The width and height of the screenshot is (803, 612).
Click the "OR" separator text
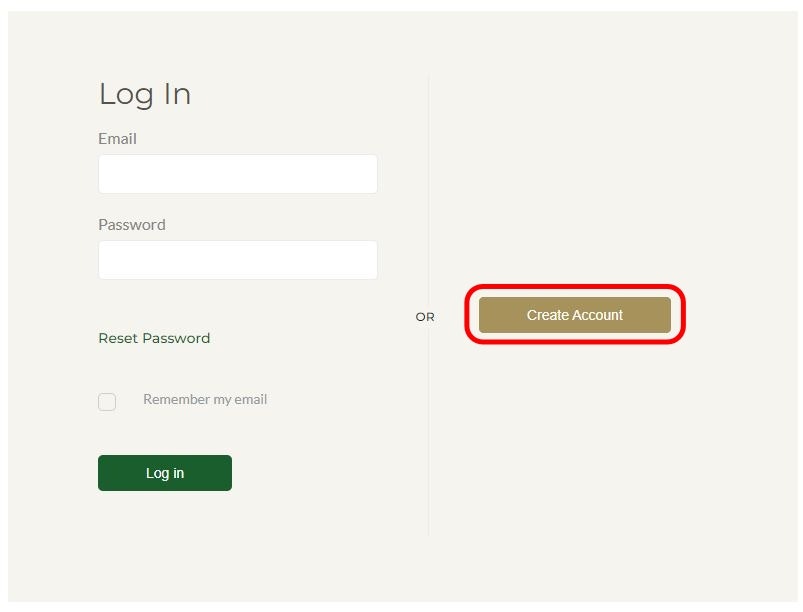pyautogui.click(x=425, y=317)
